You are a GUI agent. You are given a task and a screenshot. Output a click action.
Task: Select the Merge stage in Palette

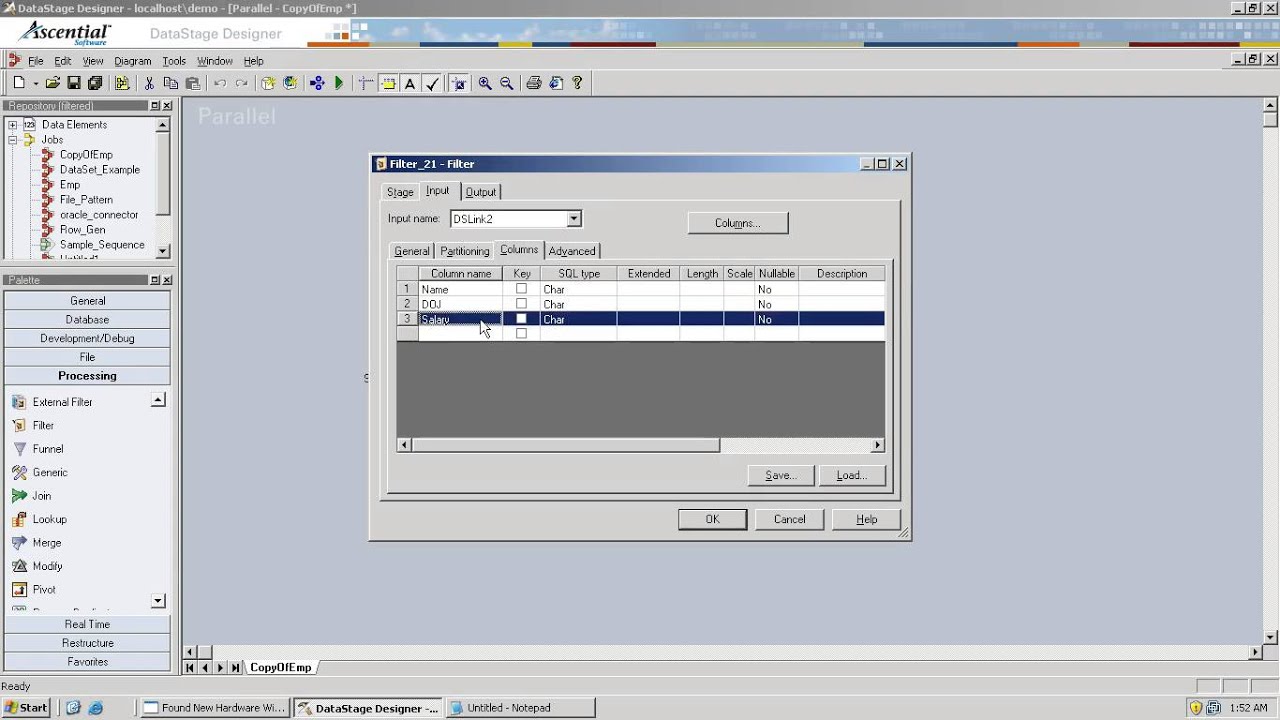click(46, 543)
